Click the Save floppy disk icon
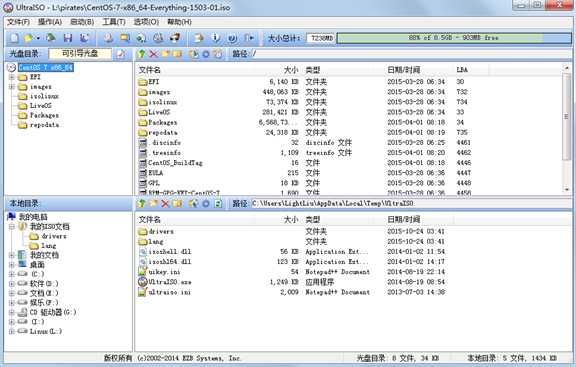This screenshot has width=576, height=367. 68,38
